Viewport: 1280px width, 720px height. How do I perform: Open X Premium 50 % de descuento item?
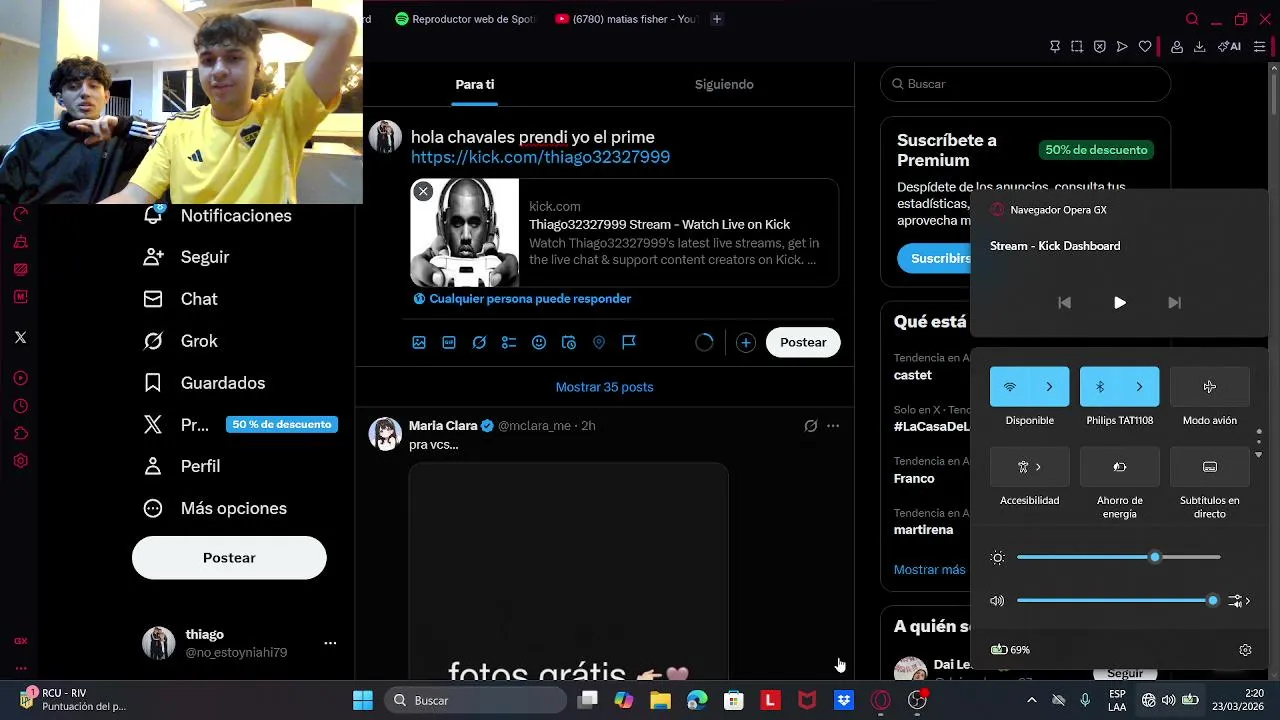pos(239,425)
